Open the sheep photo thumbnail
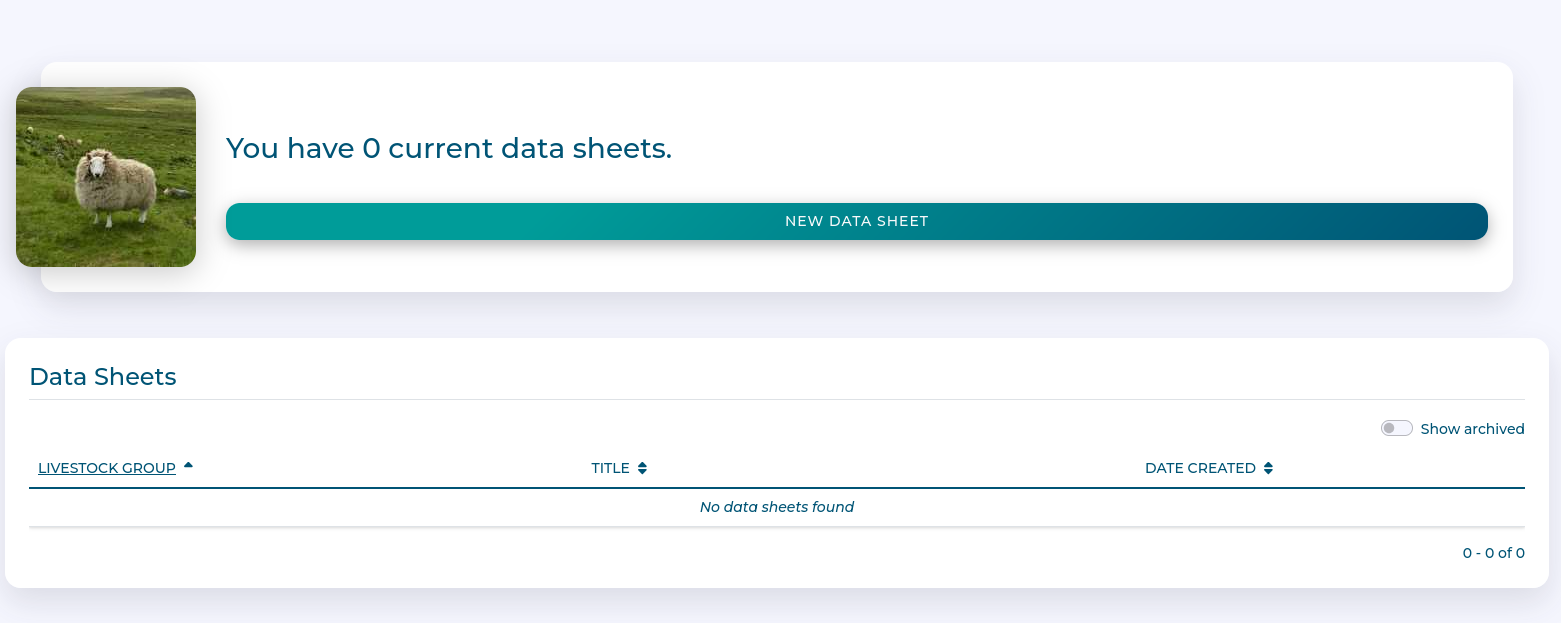 click(106, 177)
